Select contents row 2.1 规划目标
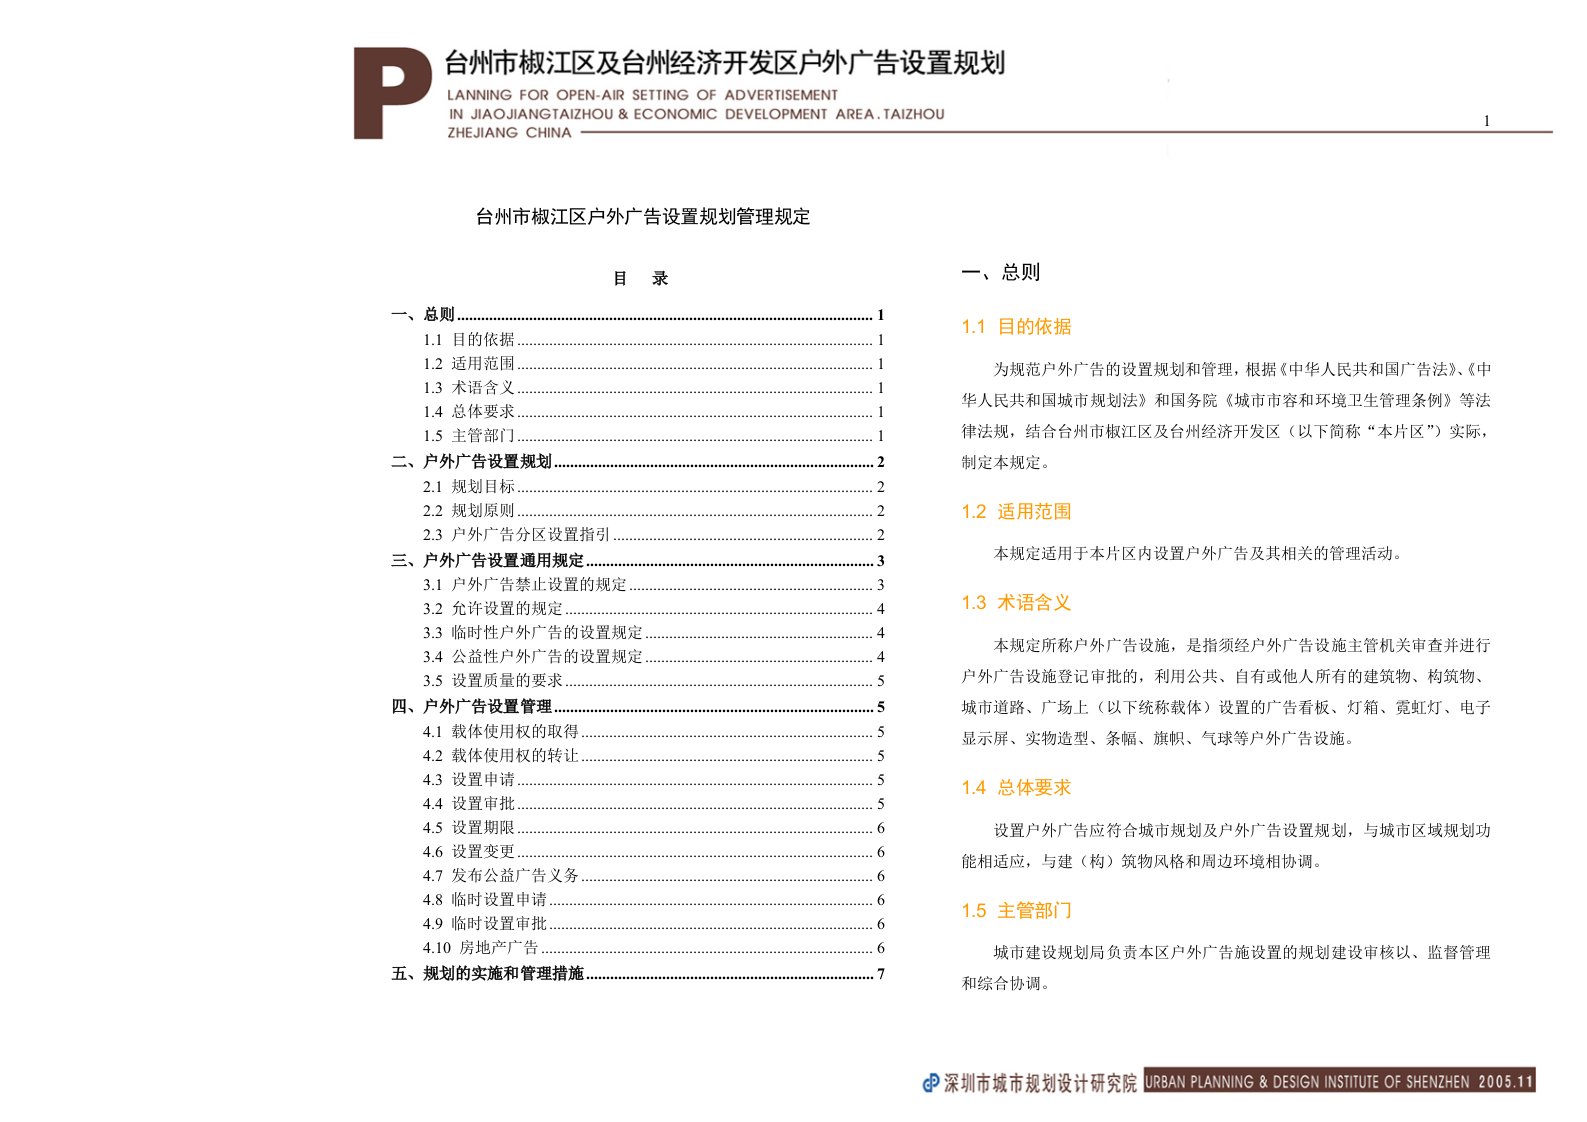This screenshot has height=1122, width=1587. [x=653, y=487]
